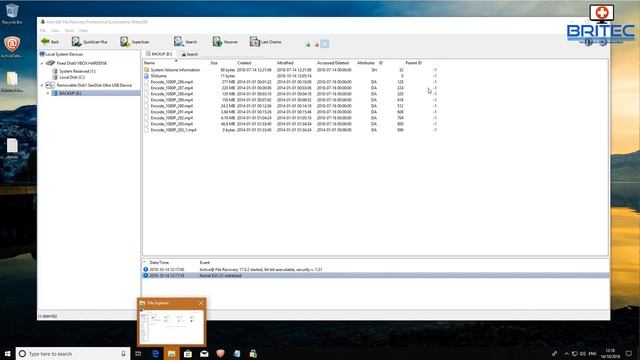Collapse the Removable Disk1 tree node
Screen dimensions: 640x360
[x=42, y=85]
